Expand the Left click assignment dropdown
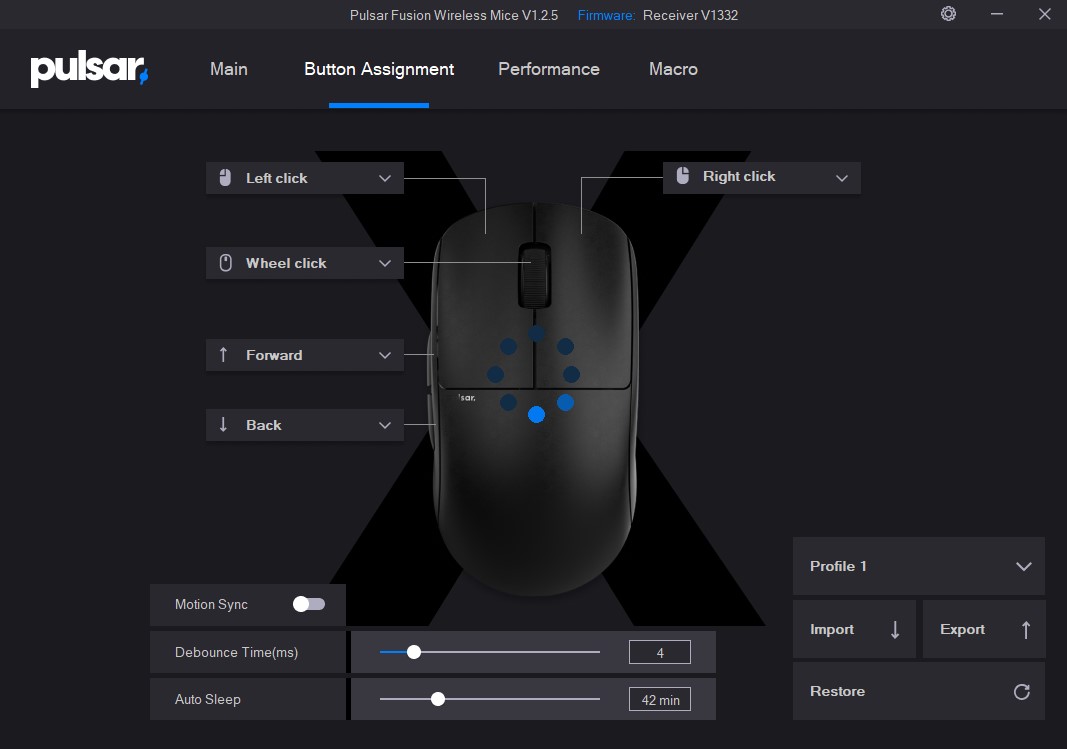Viewport: 1067px width, 749px height. click(385, 178)
